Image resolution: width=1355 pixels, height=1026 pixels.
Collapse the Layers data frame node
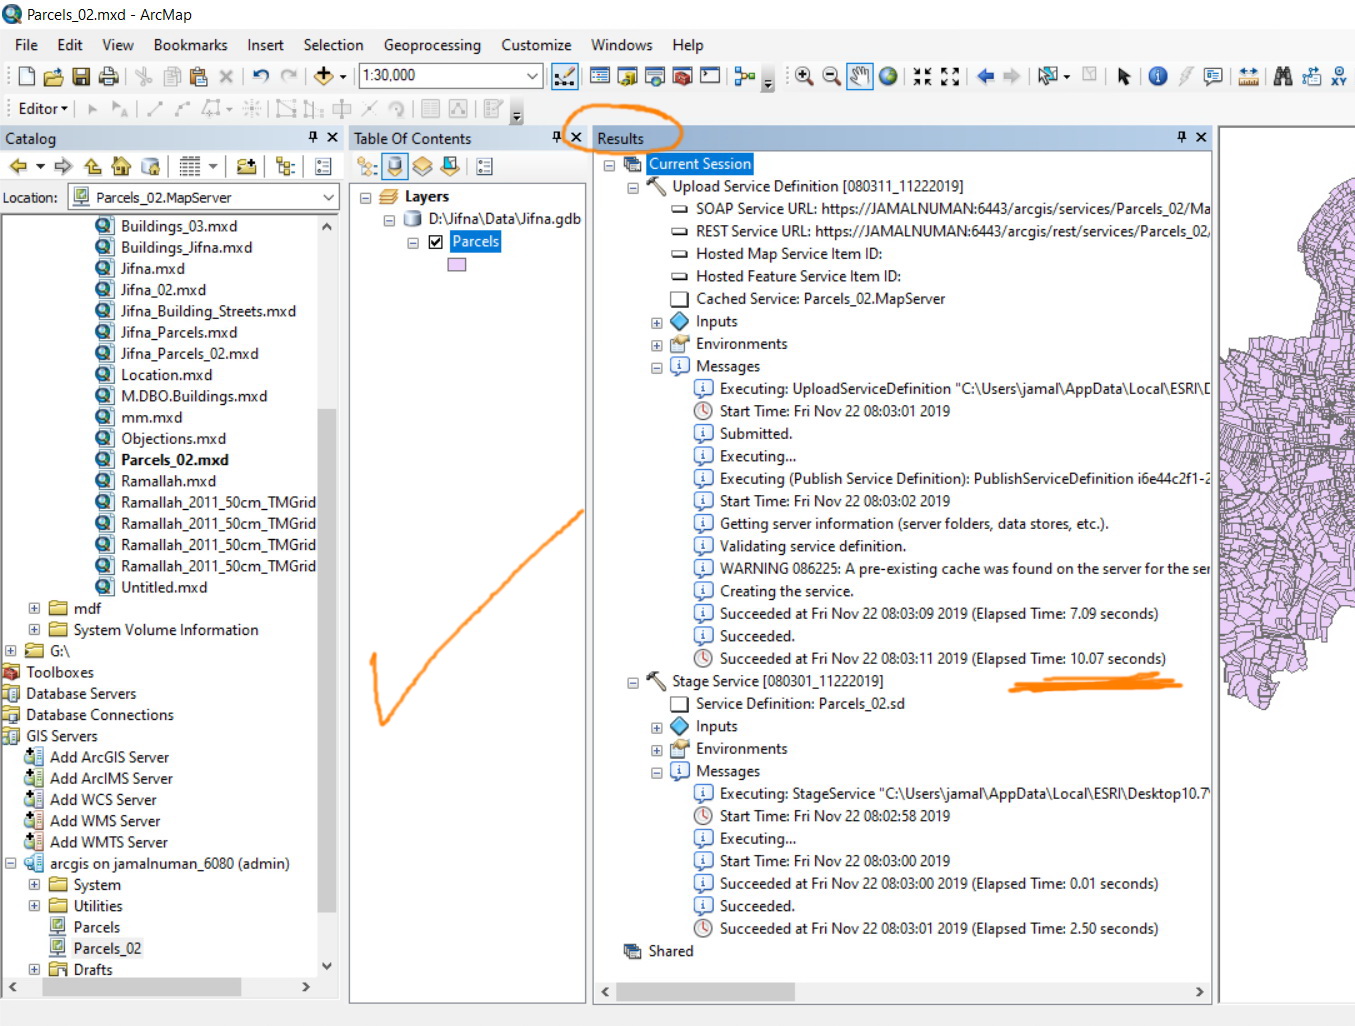coord(366,198)
